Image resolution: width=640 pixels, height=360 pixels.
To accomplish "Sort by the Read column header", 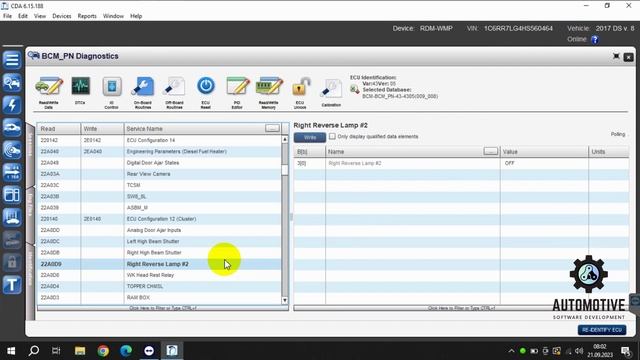I will [x=59, y=129].
